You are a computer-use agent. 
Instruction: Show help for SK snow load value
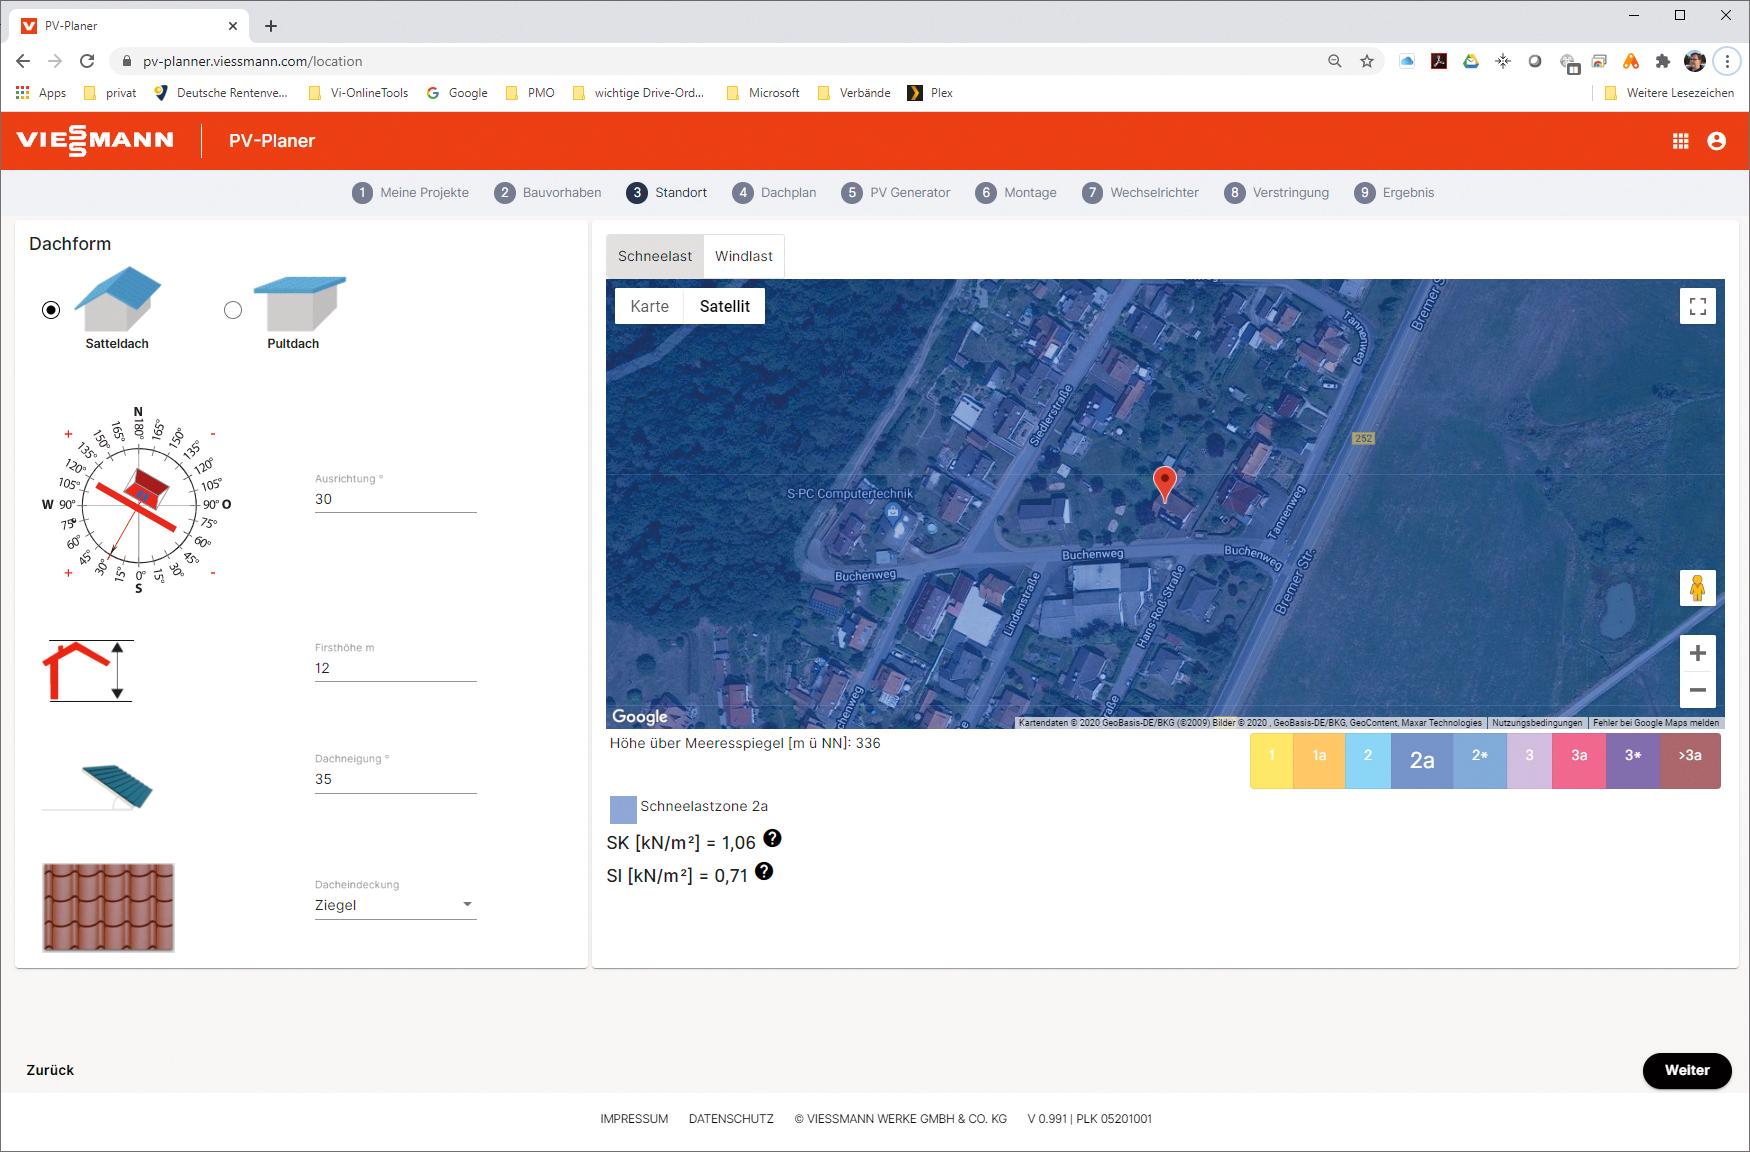(x=772, y=839)
